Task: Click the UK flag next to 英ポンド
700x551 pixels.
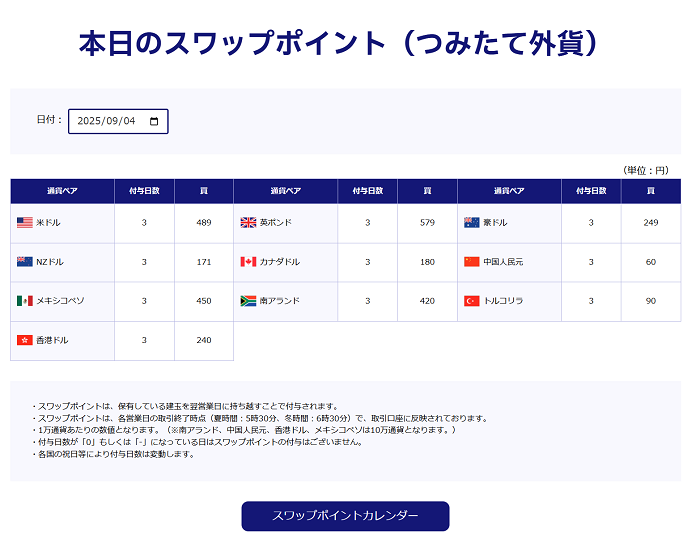Action: pyautogui.click(x=248, y=223)
